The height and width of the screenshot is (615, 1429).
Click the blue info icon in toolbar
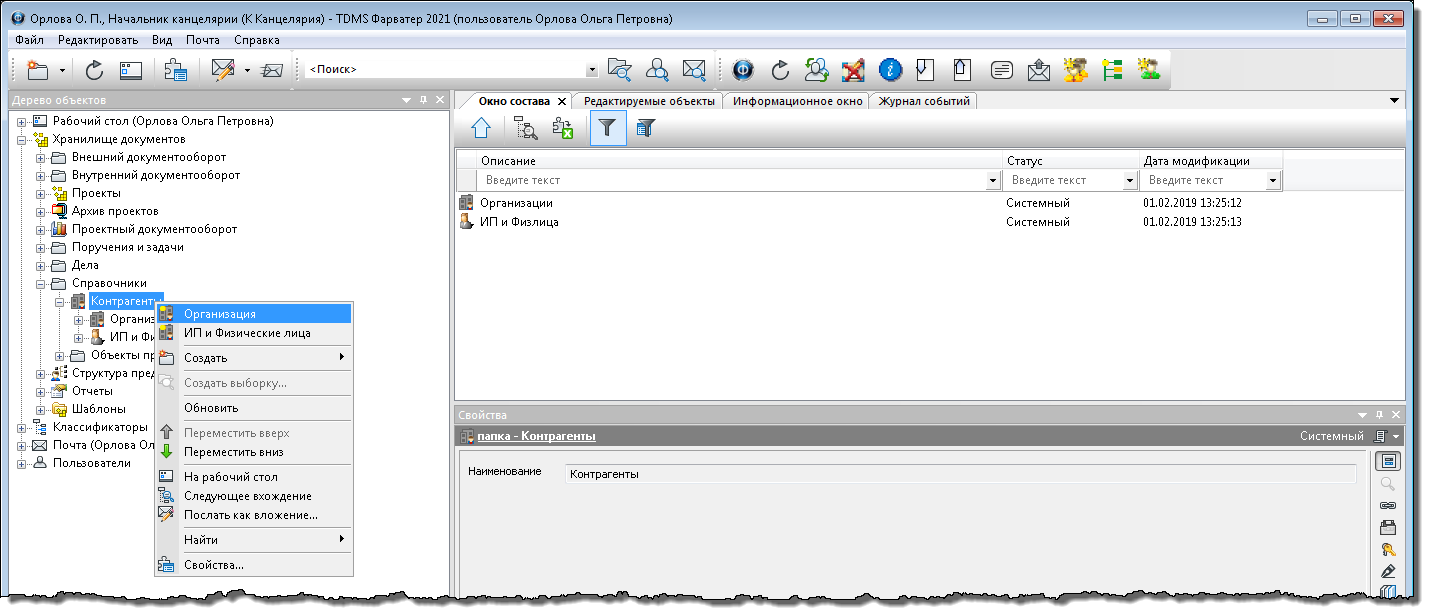890,70
